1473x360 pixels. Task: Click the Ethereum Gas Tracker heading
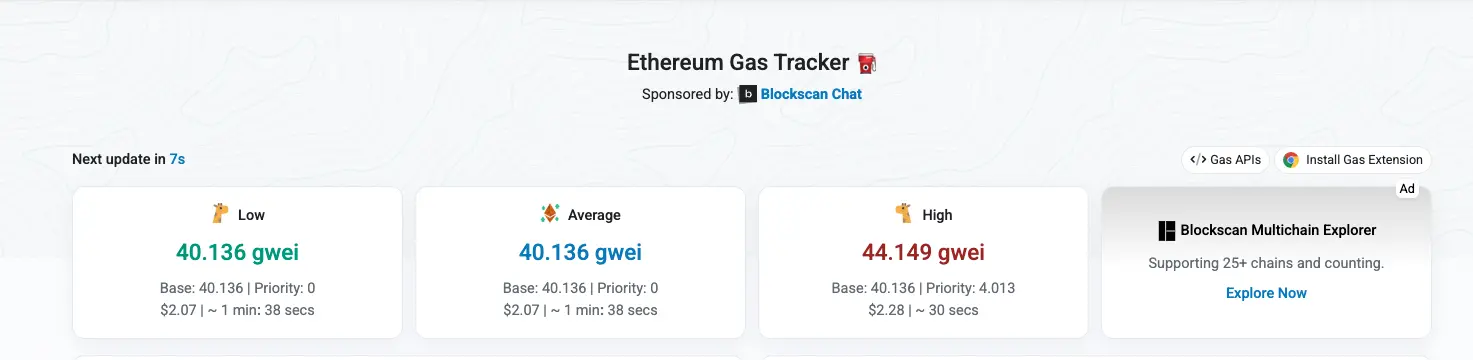pos(738,62)
